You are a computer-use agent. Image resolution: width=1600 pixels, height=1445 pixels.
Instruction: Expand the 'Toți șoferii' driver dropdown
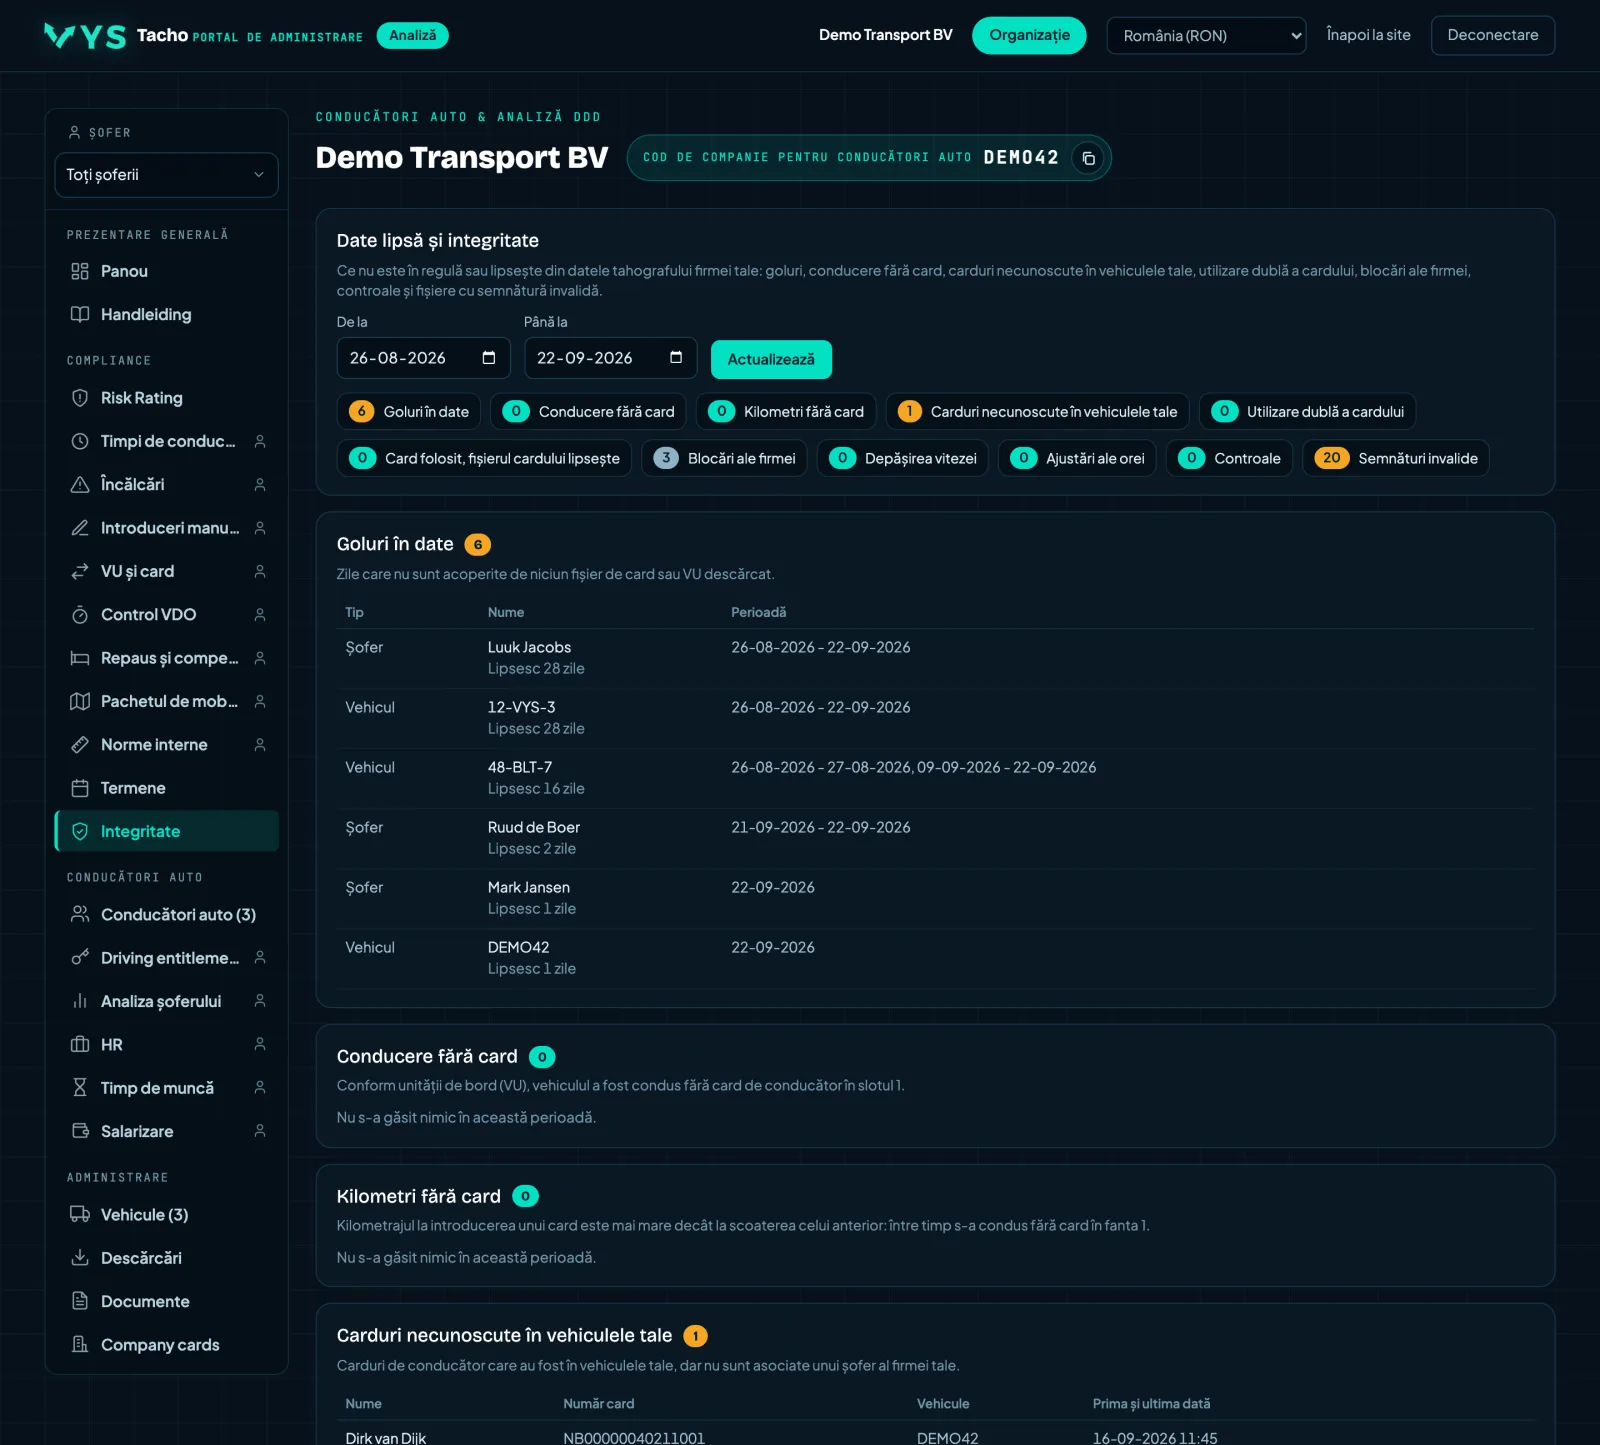tap(166, 175)
